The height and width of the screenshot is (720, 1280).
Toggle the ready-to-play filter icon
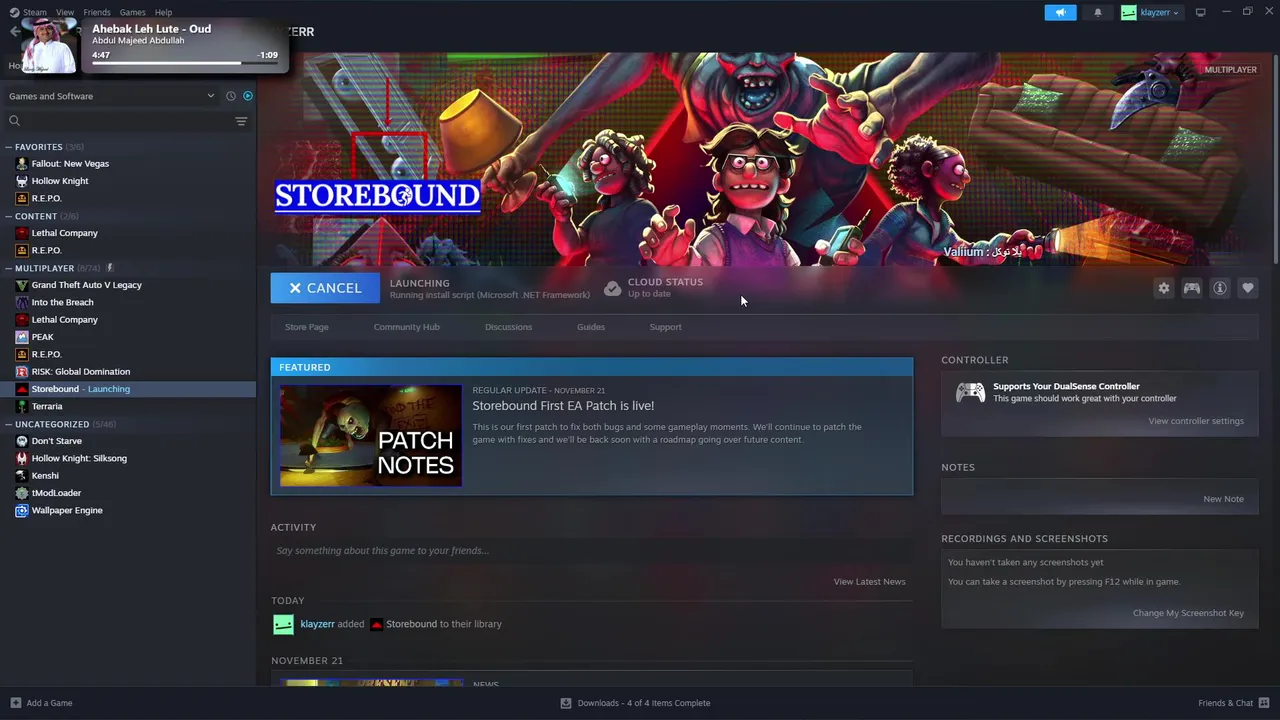pyautogui.click(x=248, y=96)
